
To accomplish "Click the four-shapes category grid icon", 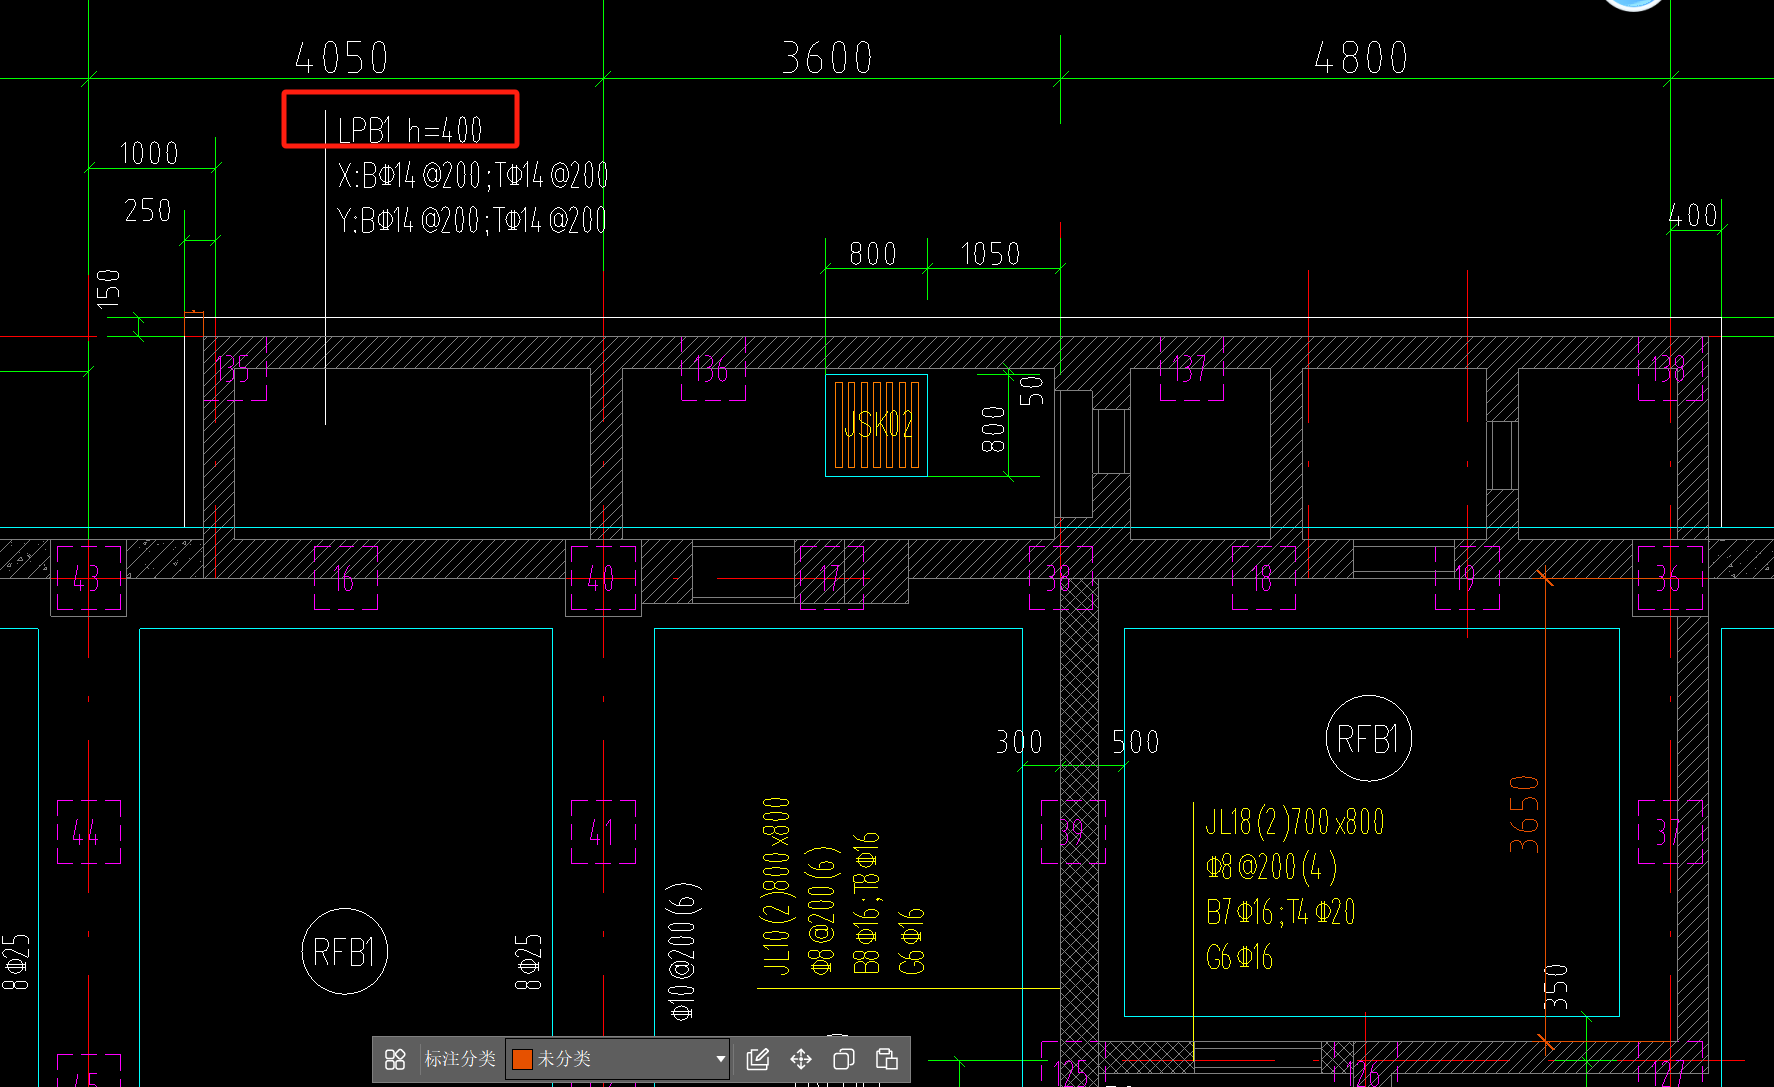I will 395,1059.
